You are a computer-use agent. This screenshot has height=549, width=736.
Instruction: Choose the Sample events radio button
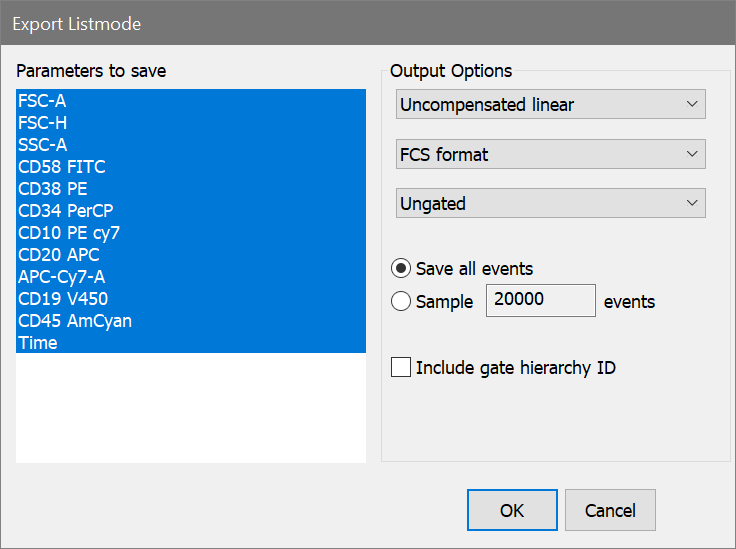pyautogui.click(x=401, y=302)
